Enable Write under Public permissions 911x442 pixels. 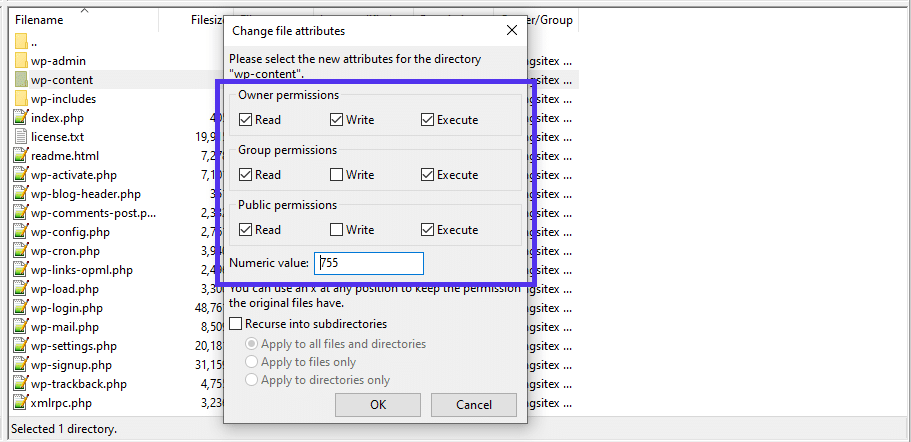coord(337,230)
